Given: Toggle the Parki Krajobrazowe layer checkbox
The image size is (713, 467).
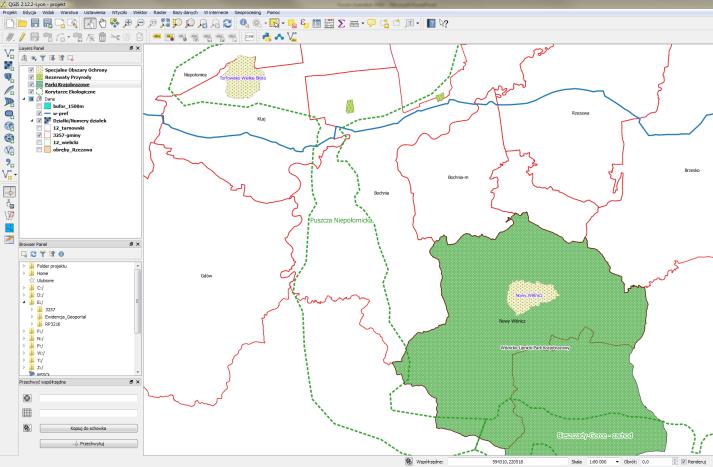Looking at the screenshot, I should (x=31, y=85).
